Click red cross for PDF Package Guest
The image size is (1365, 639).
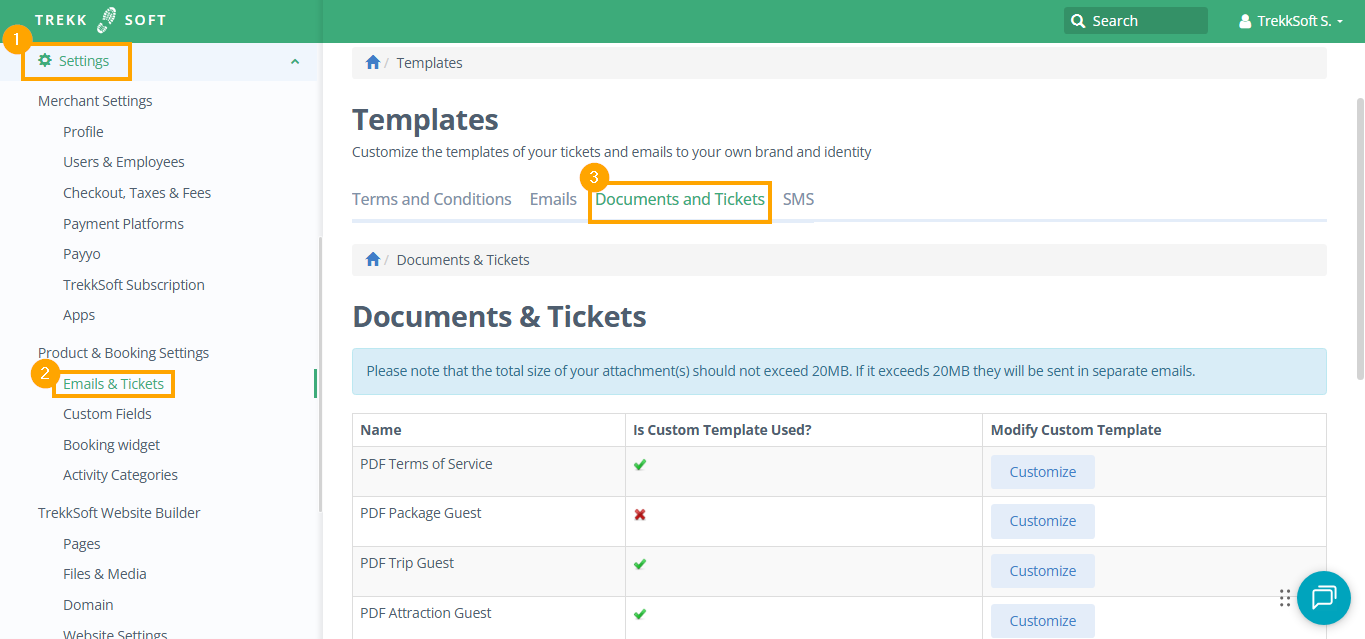point(640,514)
